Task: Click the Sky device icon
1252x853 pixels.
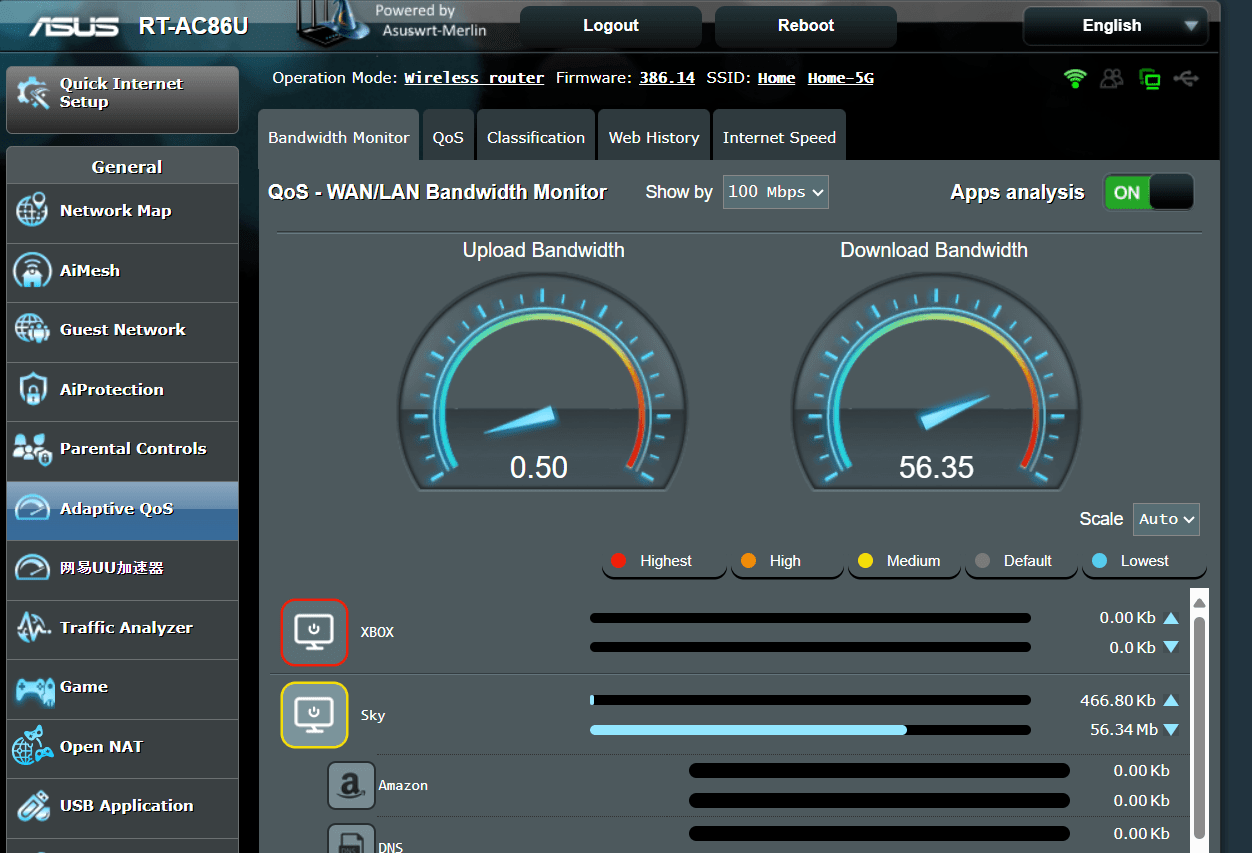Action: [x=314, y=715]
